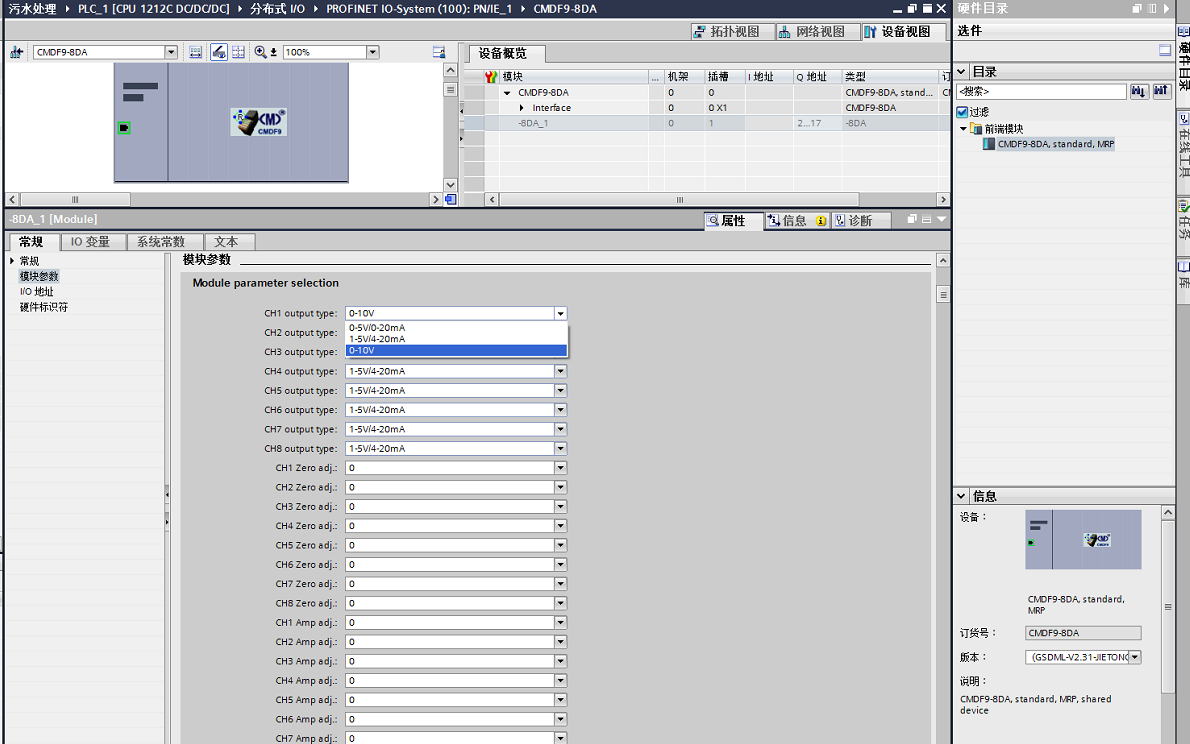Select CMDF9-8DA, standard, MRP catalog item

pyautogui.click(x=1055, y=144)
